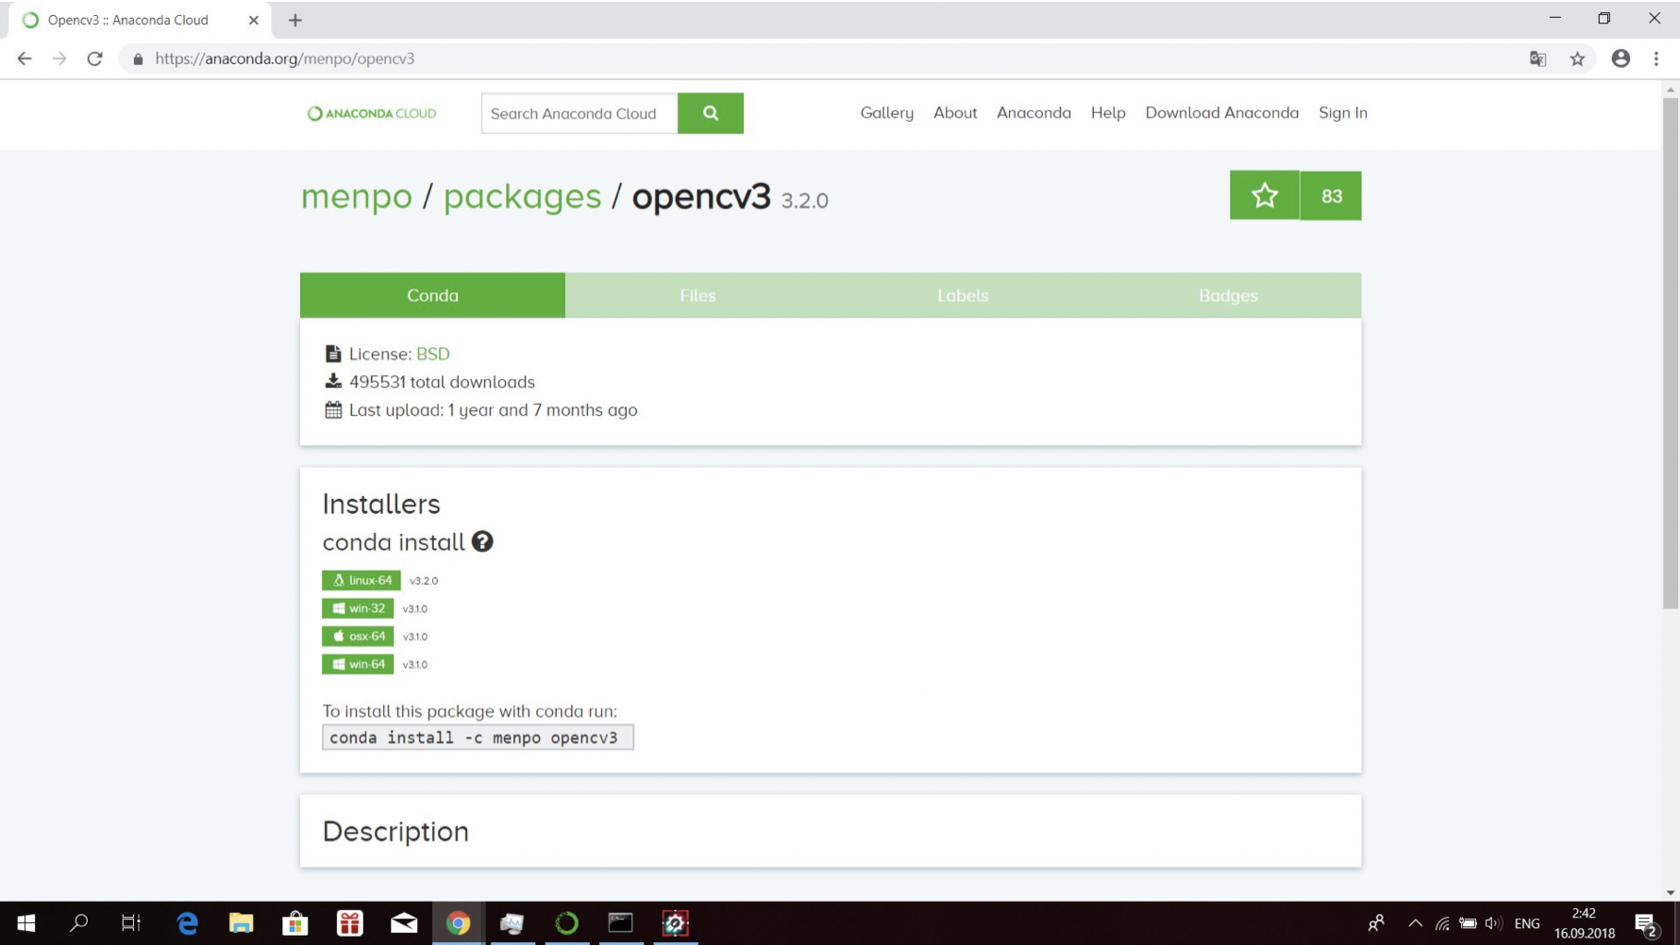This screenshot has height=945, width=1680.
Task: Click the page vertical scrollbar
Action: [x=1670, y=353]
